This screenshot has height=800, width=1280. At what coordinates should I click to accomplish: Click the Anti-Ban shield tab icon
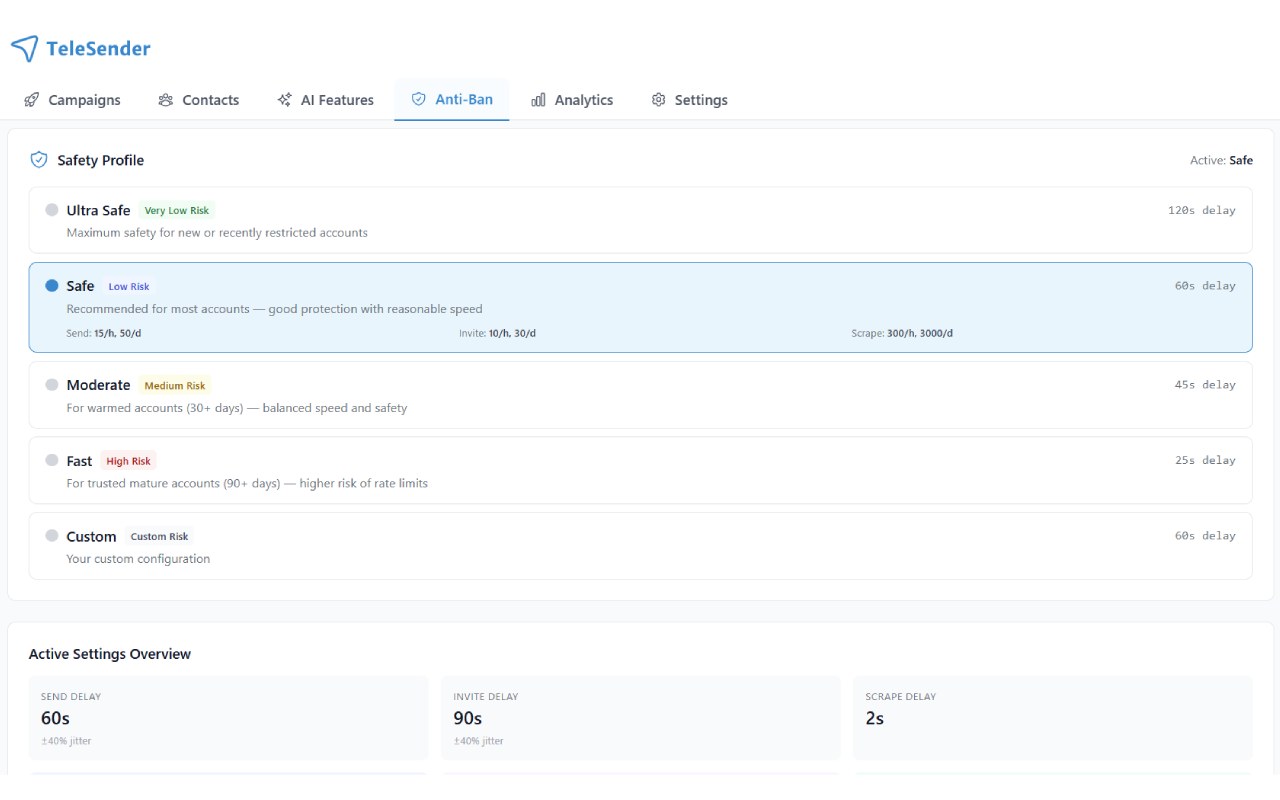[419, 99]
